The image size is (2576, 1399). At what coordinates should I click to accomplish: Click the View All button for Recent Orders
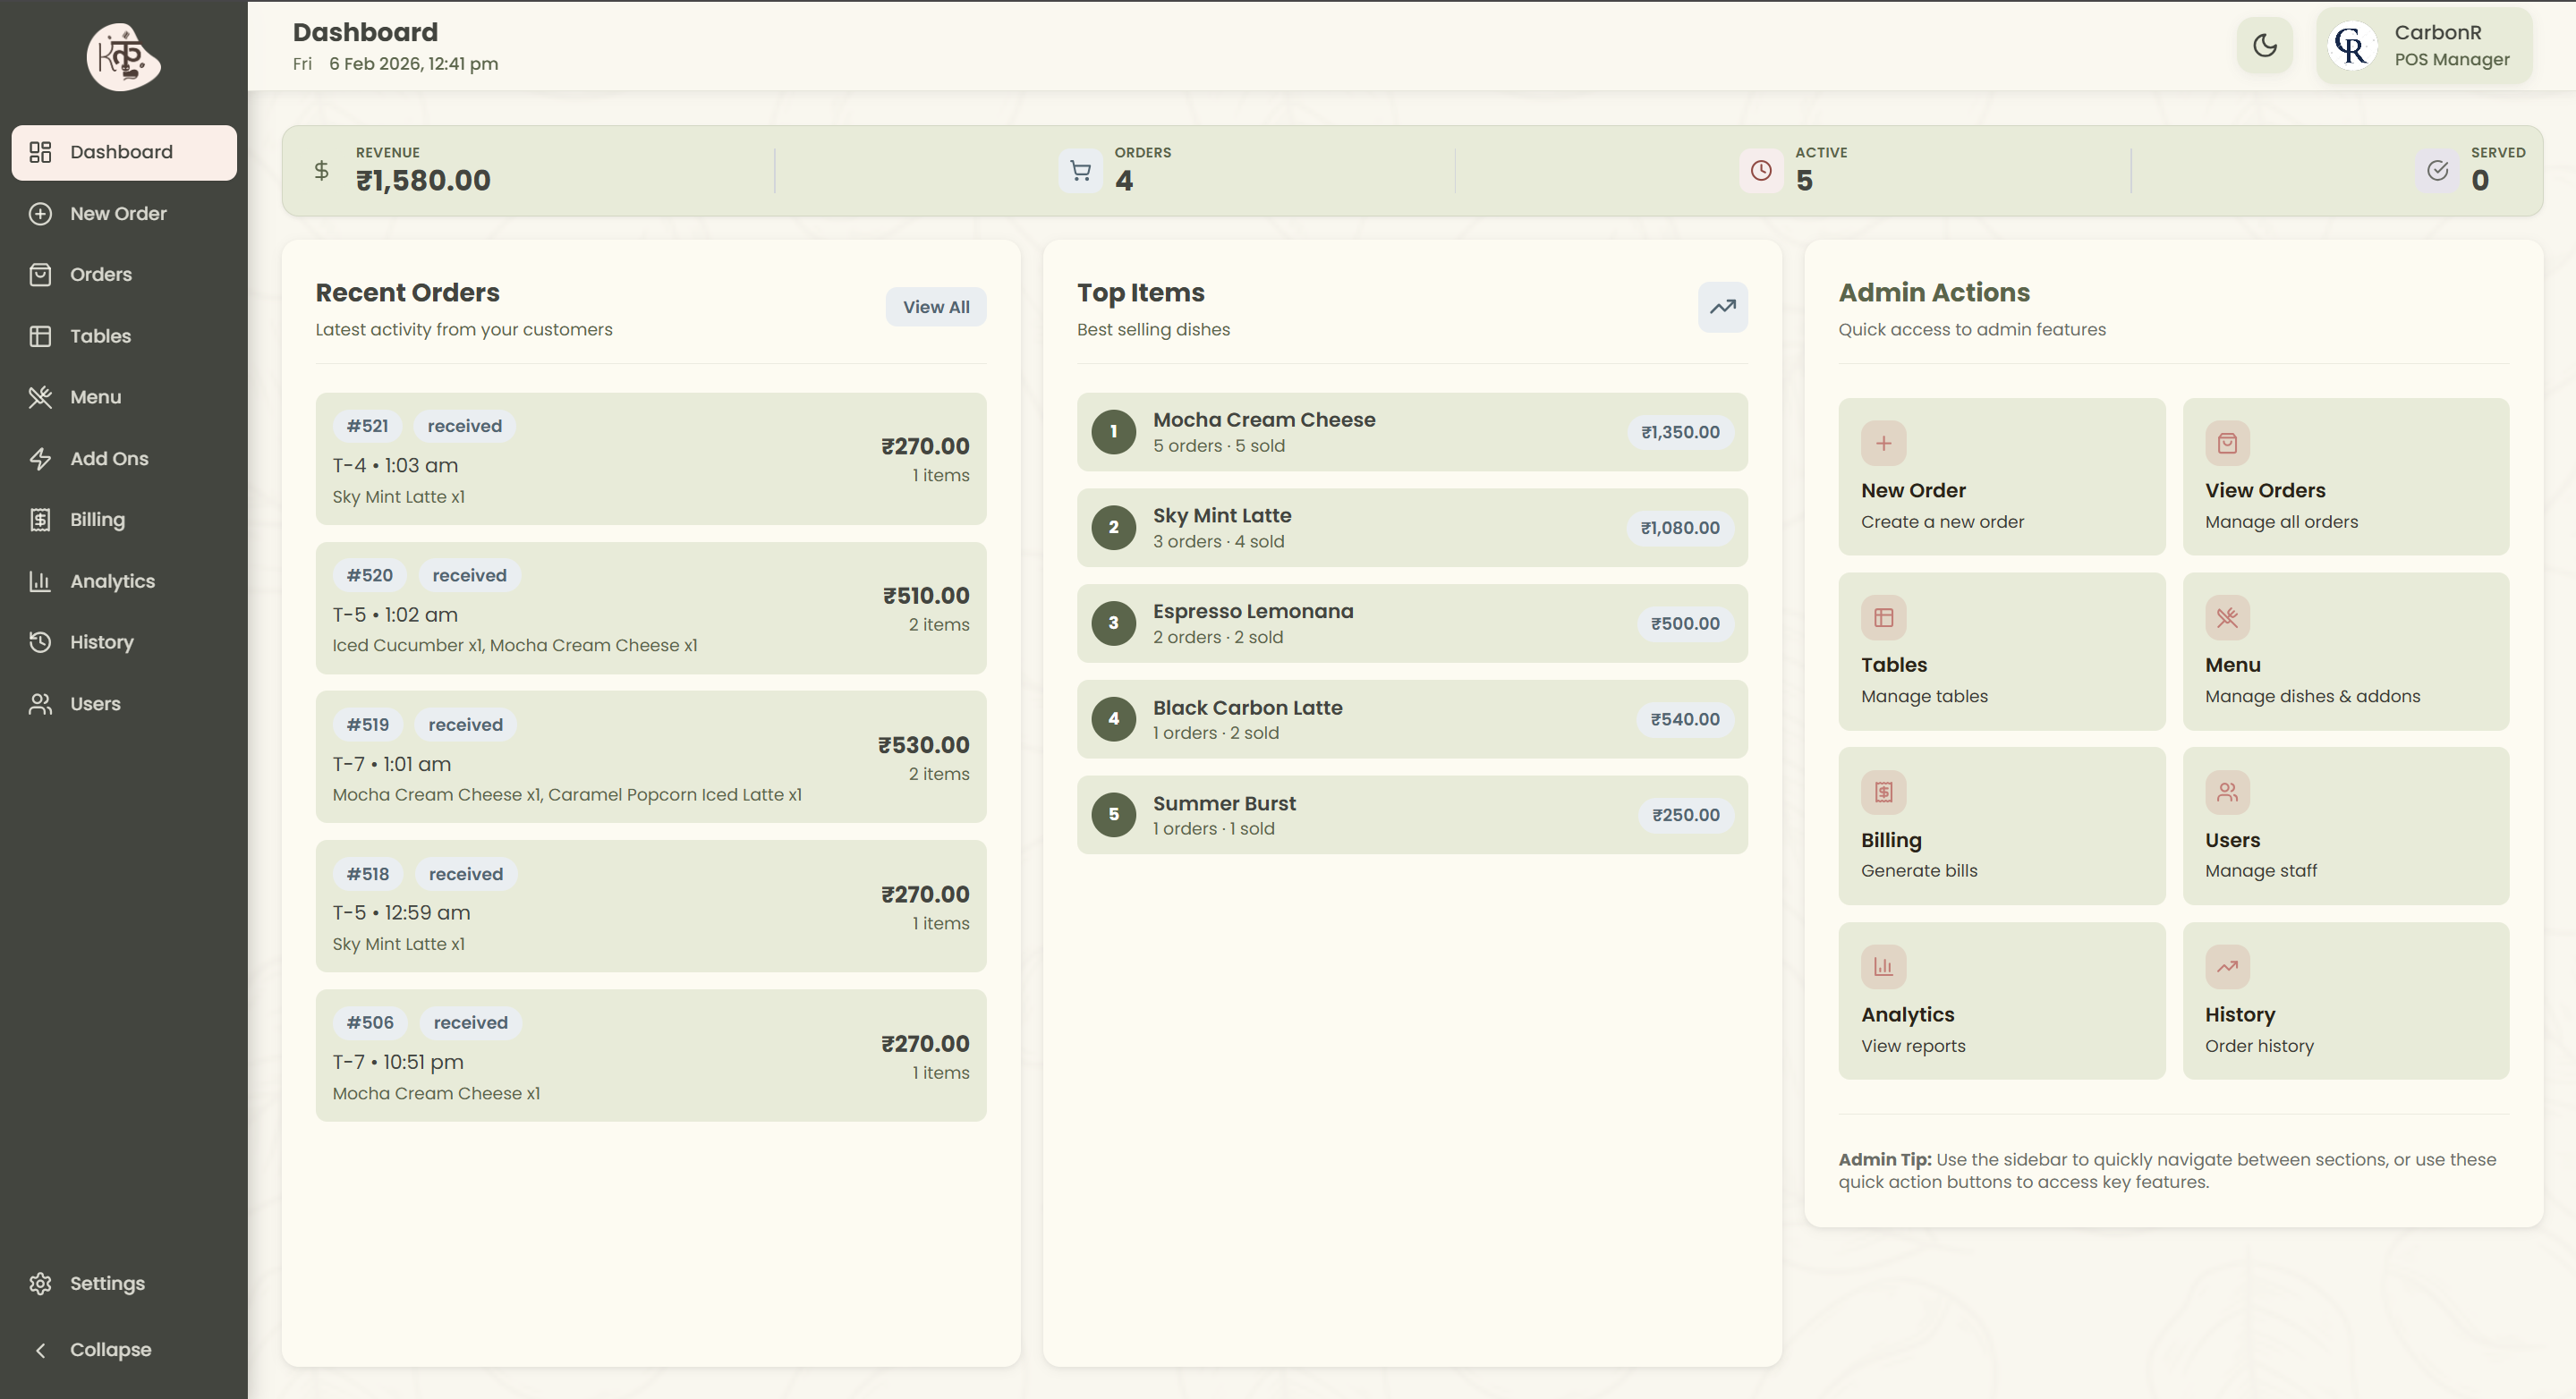(x=935, y=307)
